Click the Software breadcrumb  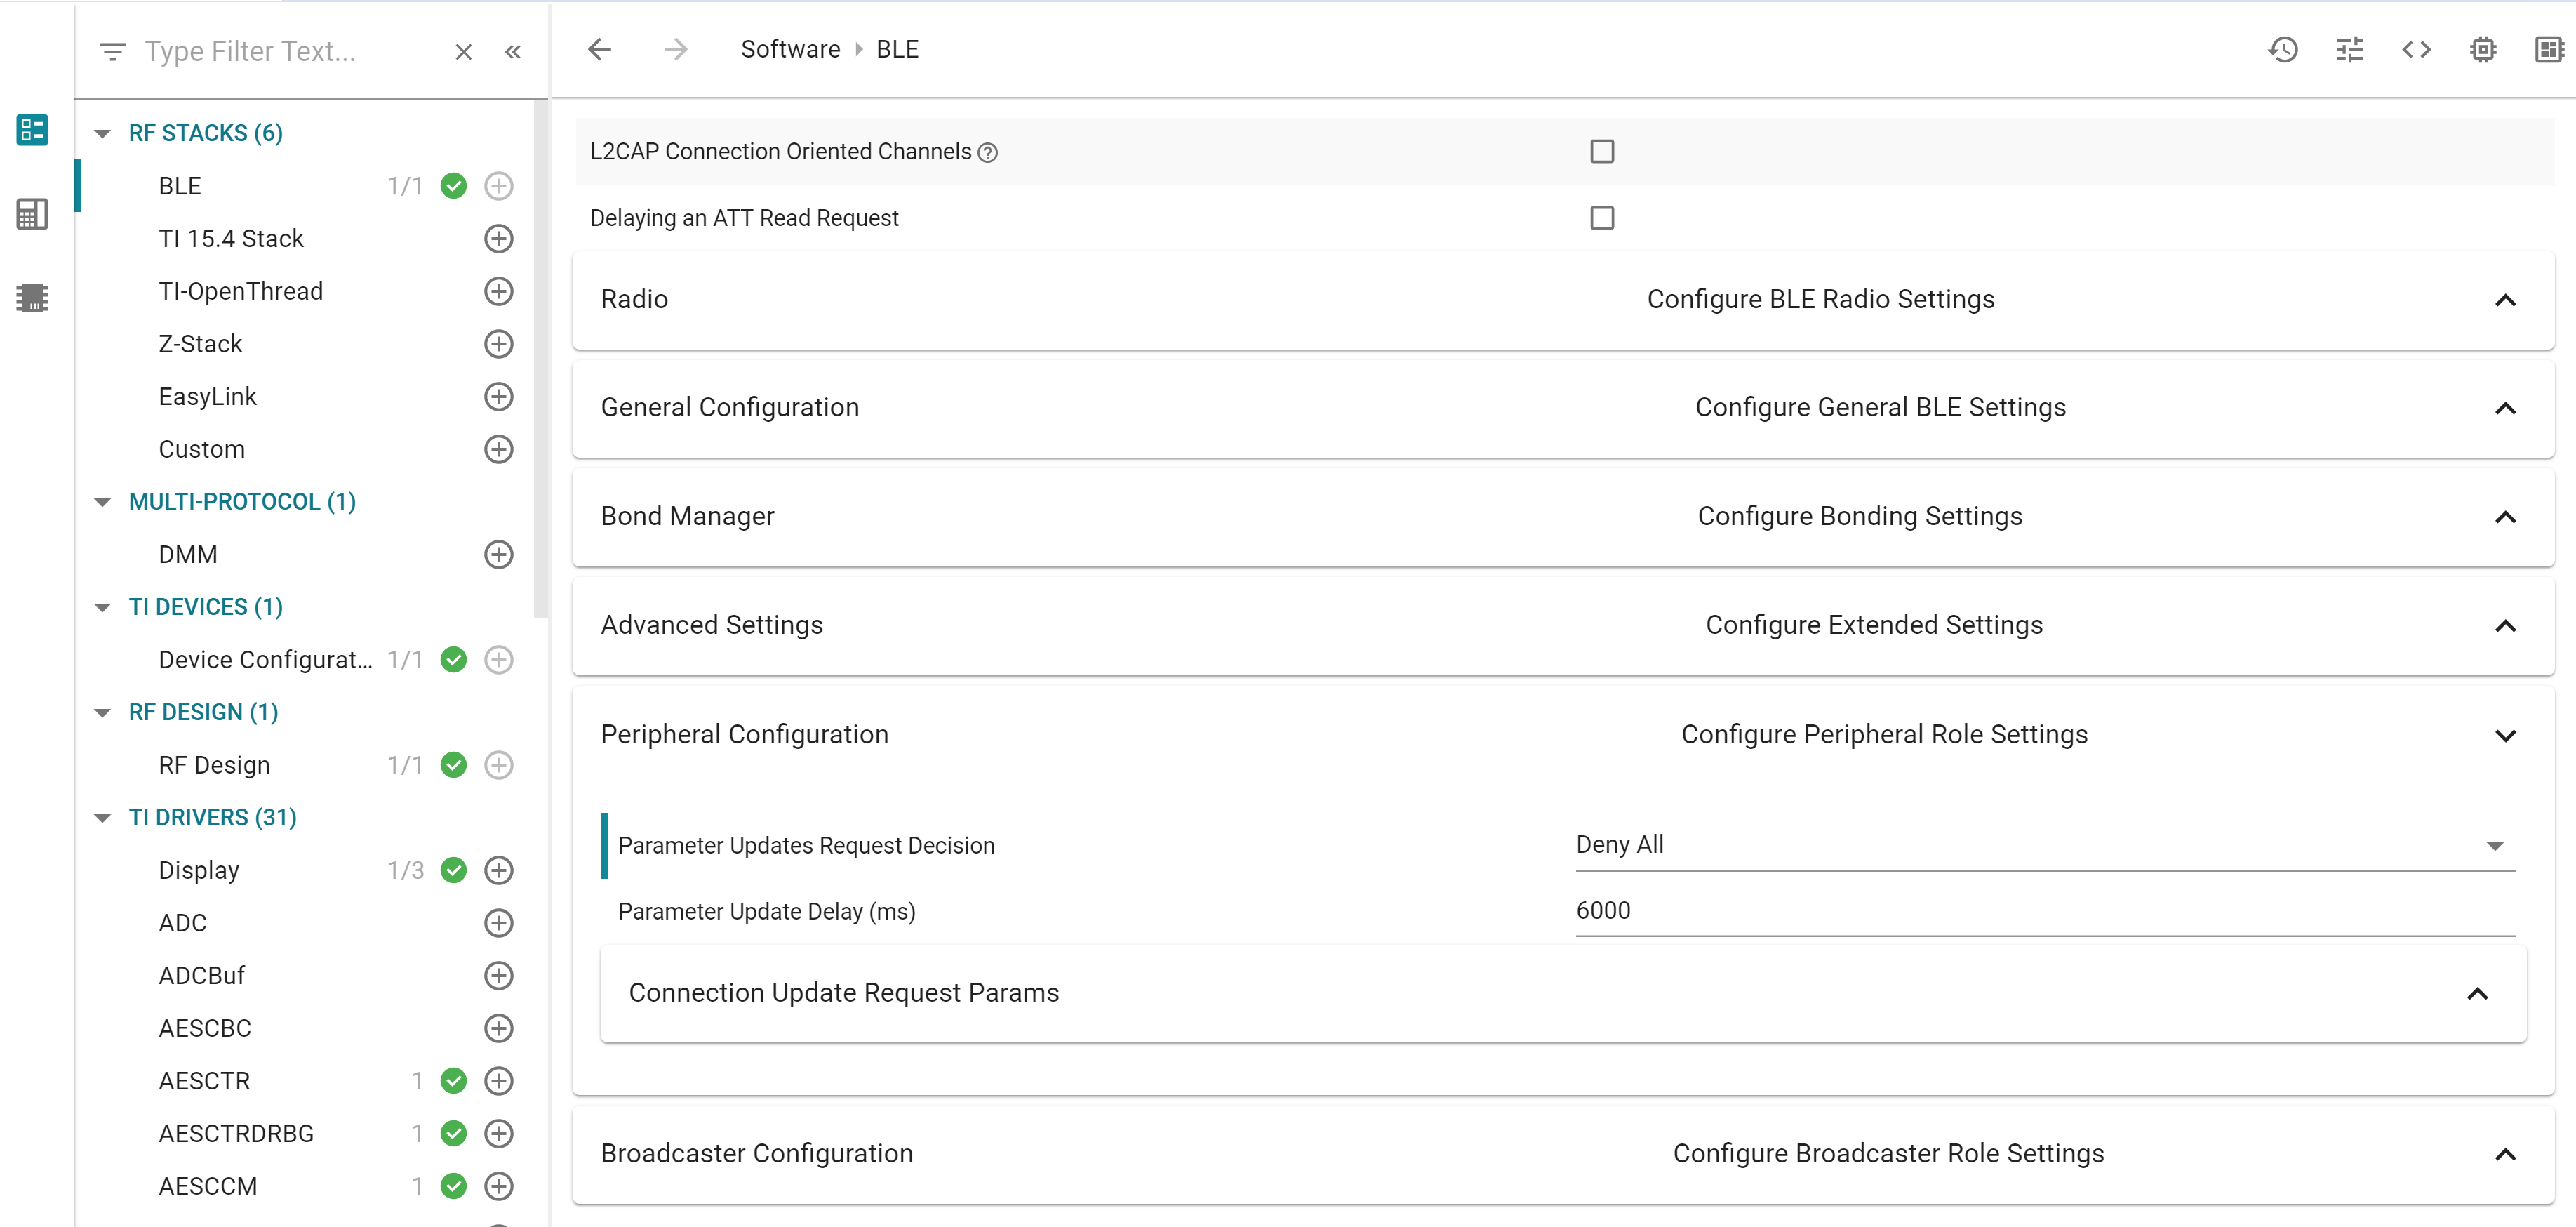790,48
